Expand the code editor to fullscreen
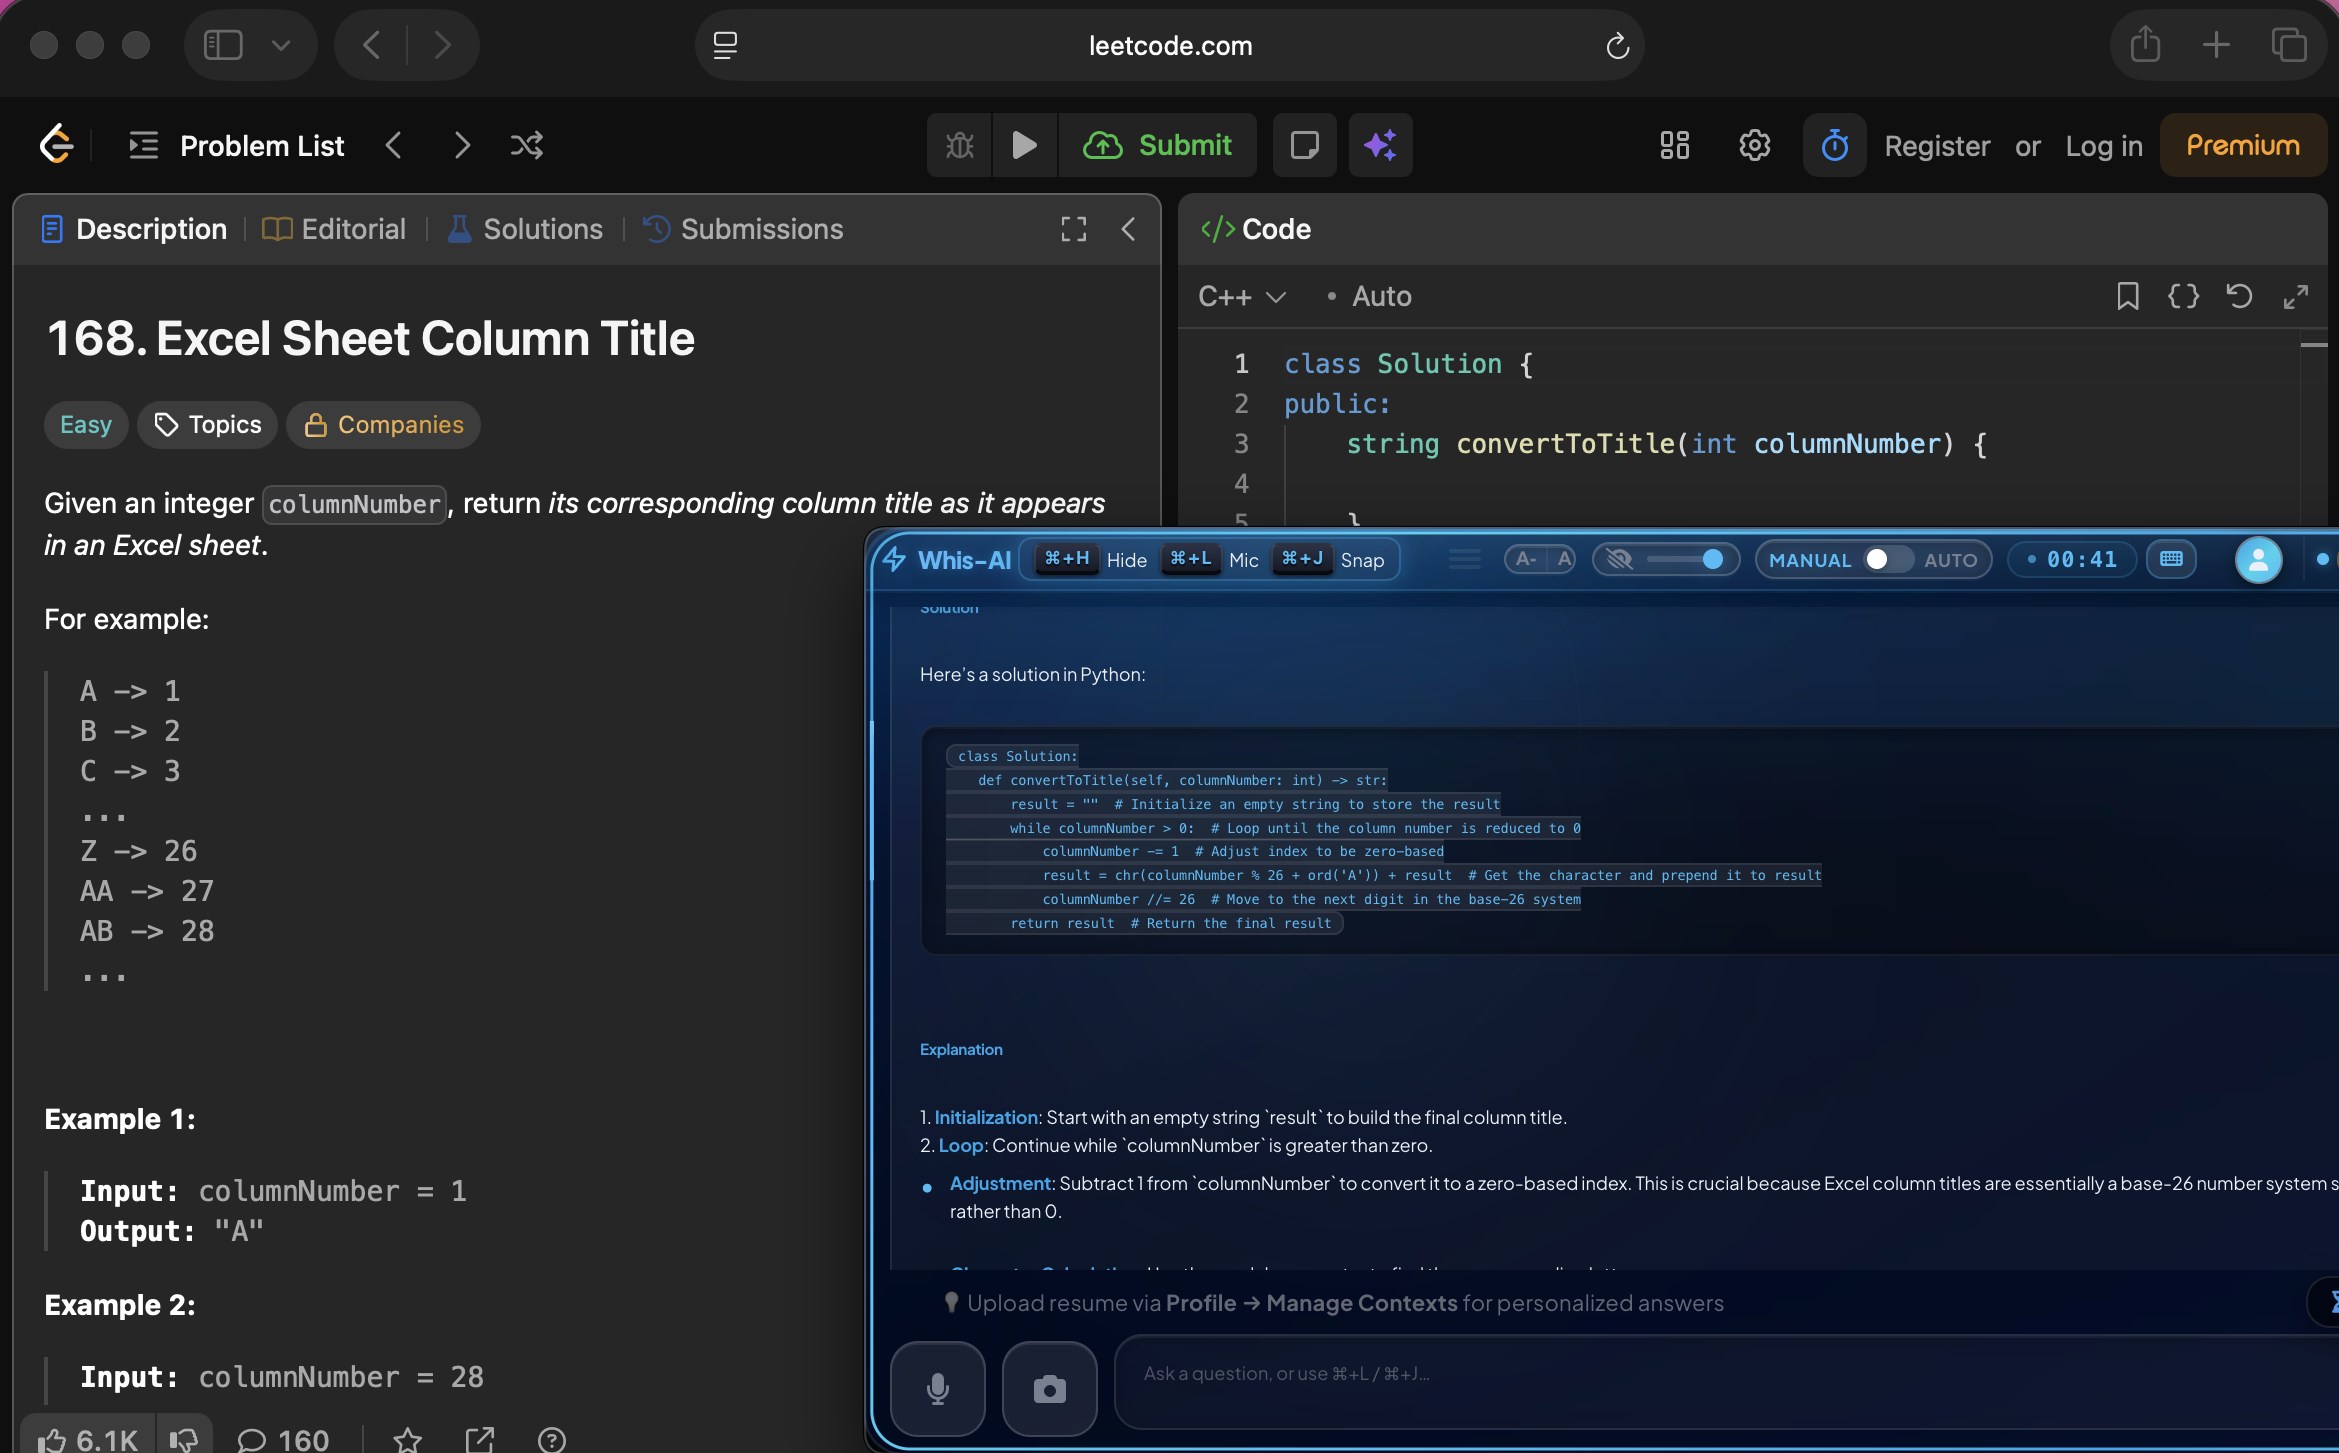This screenshot has height=1453, width=2339. click(x=2296, y=296)
